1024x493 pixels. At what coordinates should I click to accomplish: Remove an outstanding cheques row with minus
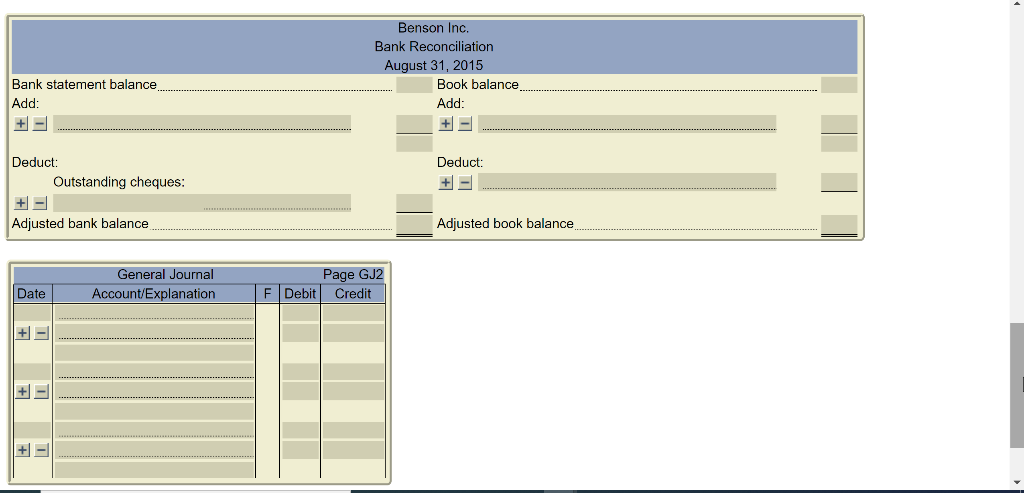40,203
